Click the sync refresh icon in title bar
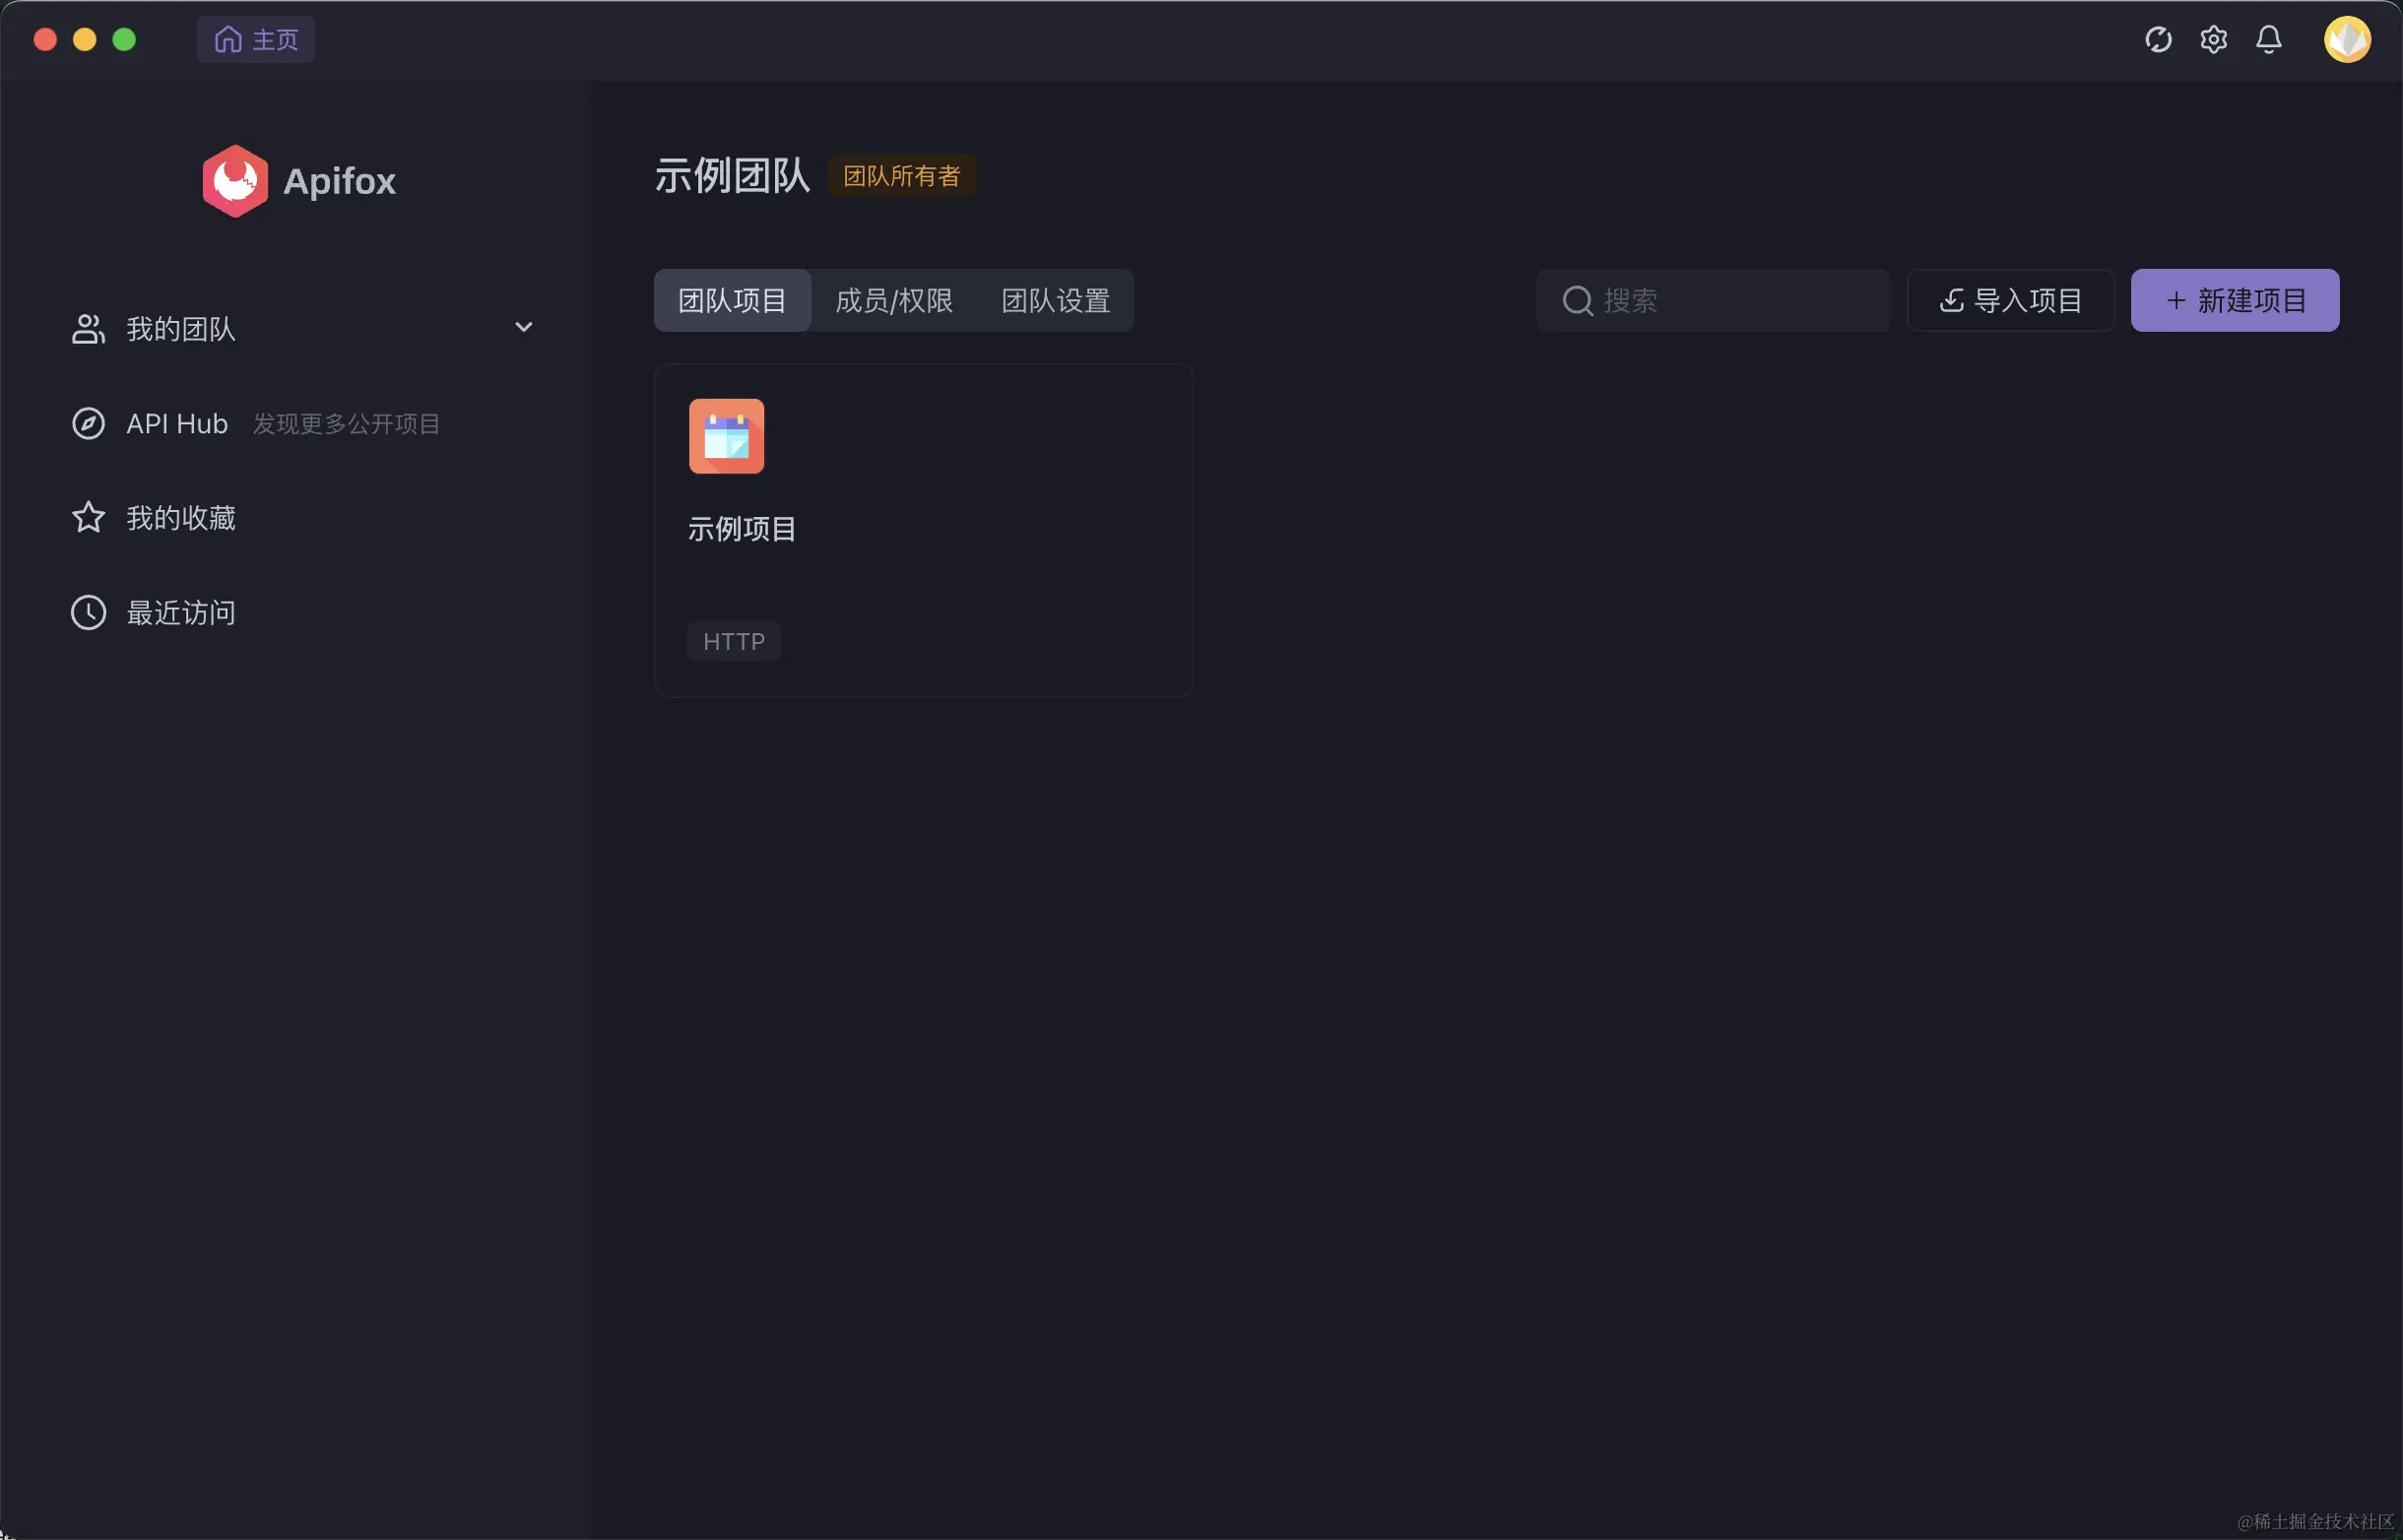This screenshot has width=2403, height=1540. point(2158,40)
